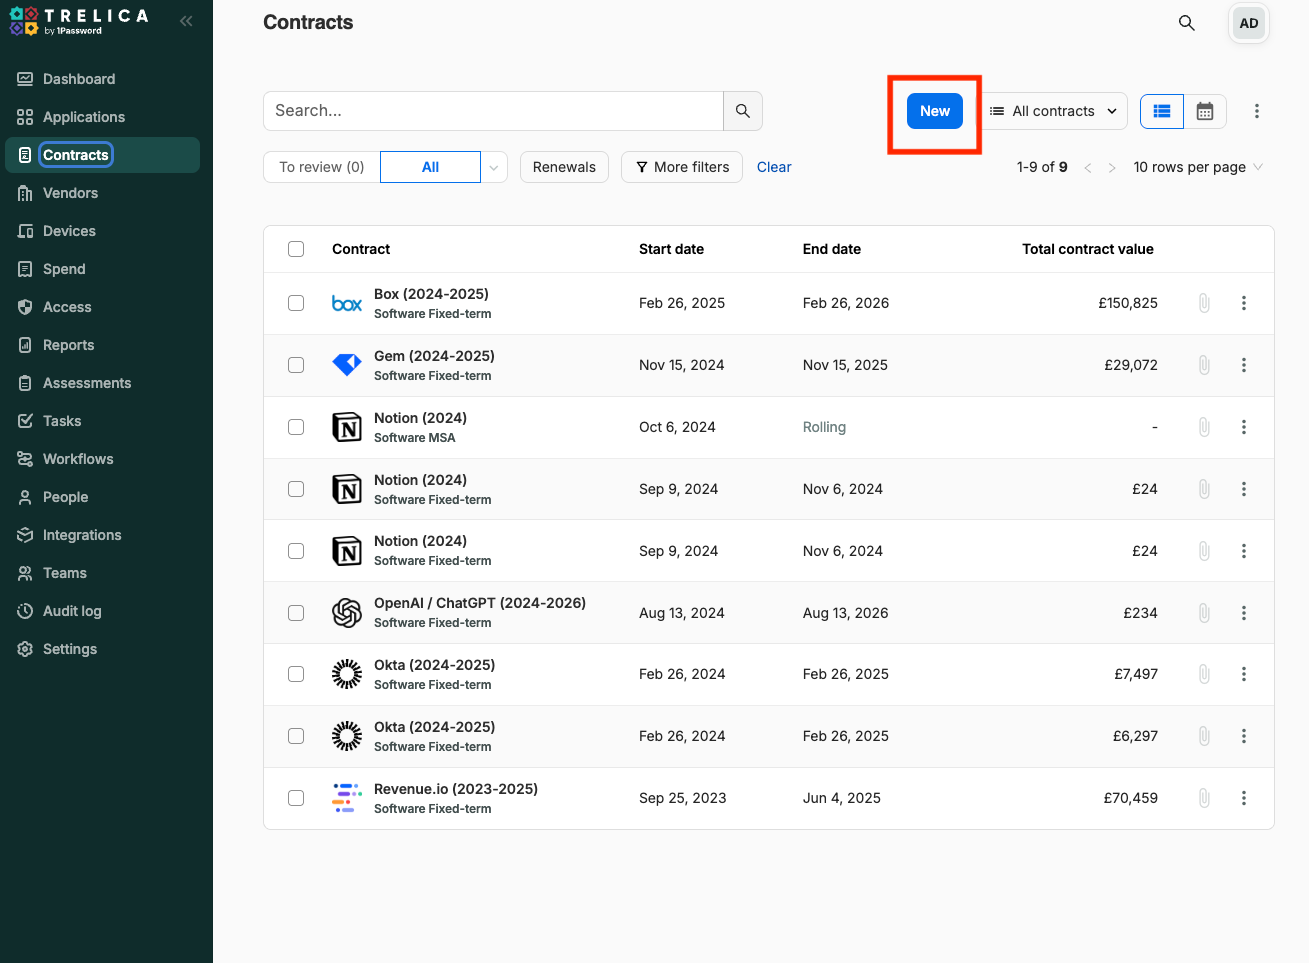1309x963 pixels.
Task: Click the Clear filters link
Action: click(x=773, y=167)
